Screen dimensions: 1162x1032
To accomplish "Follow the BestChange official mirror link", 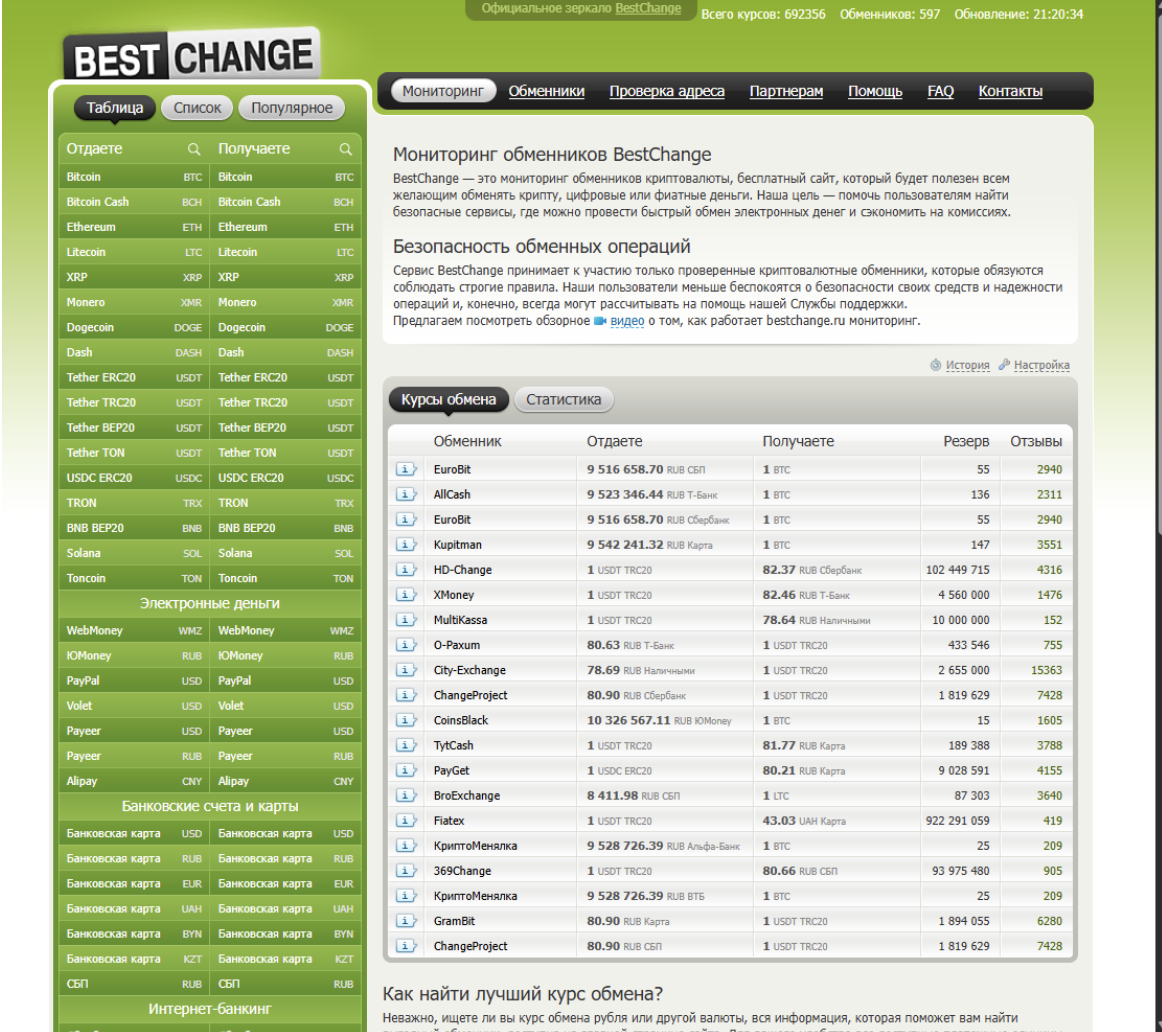I will point(648,8).
